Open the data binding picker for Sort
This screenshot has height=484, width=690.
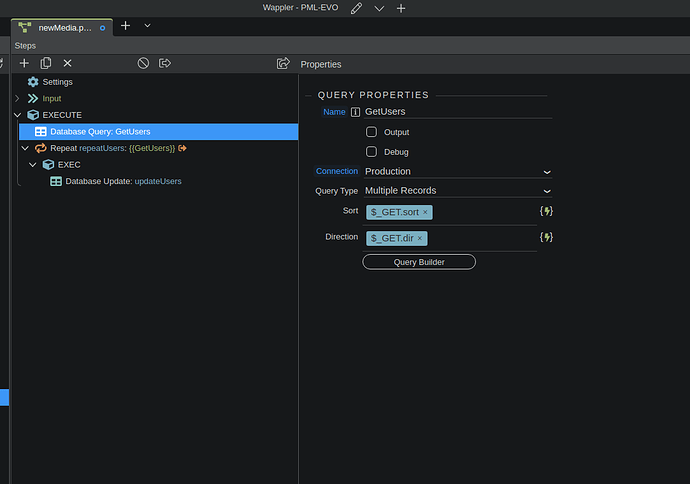(x=546, y=211)
